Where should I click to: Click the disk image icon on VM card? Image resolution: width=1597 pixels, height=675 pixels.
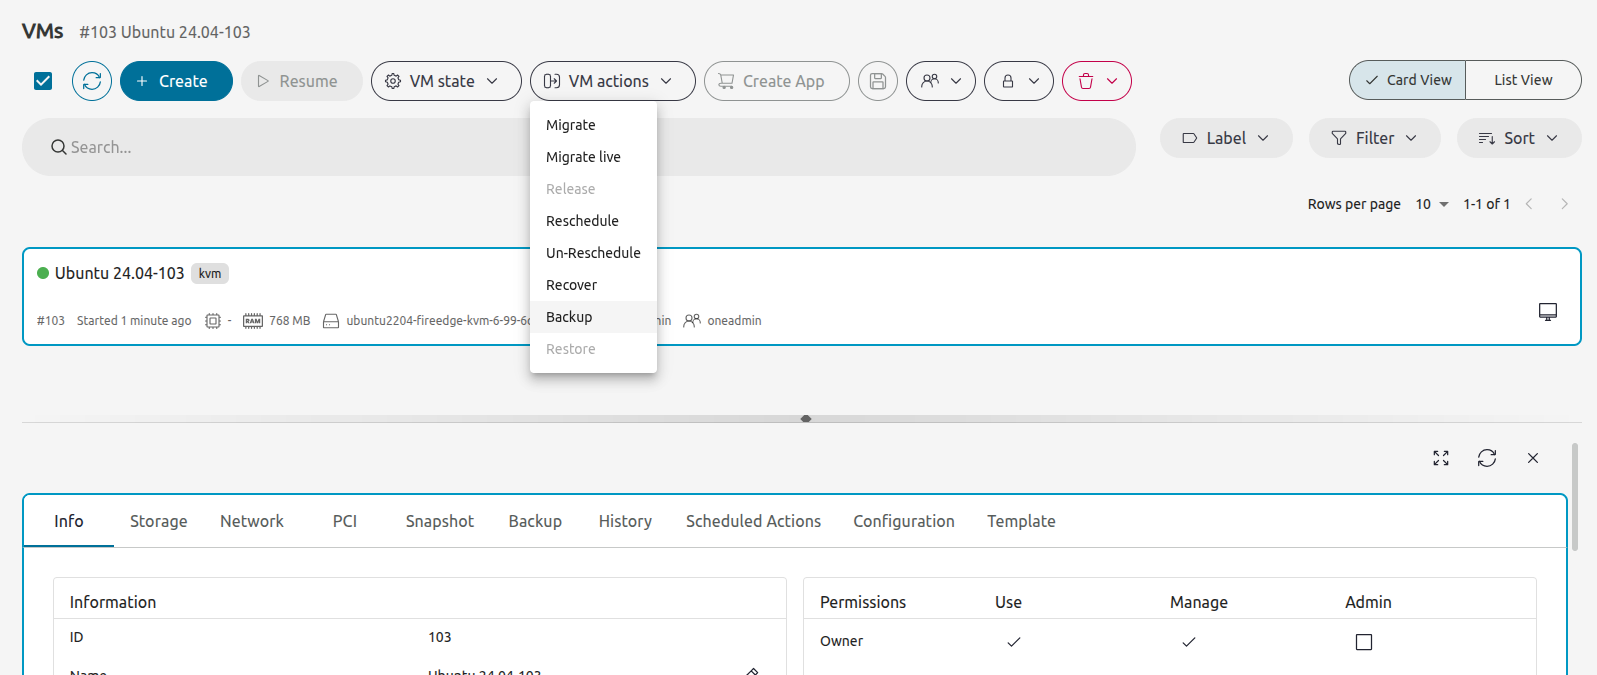[x=331, y=321]
